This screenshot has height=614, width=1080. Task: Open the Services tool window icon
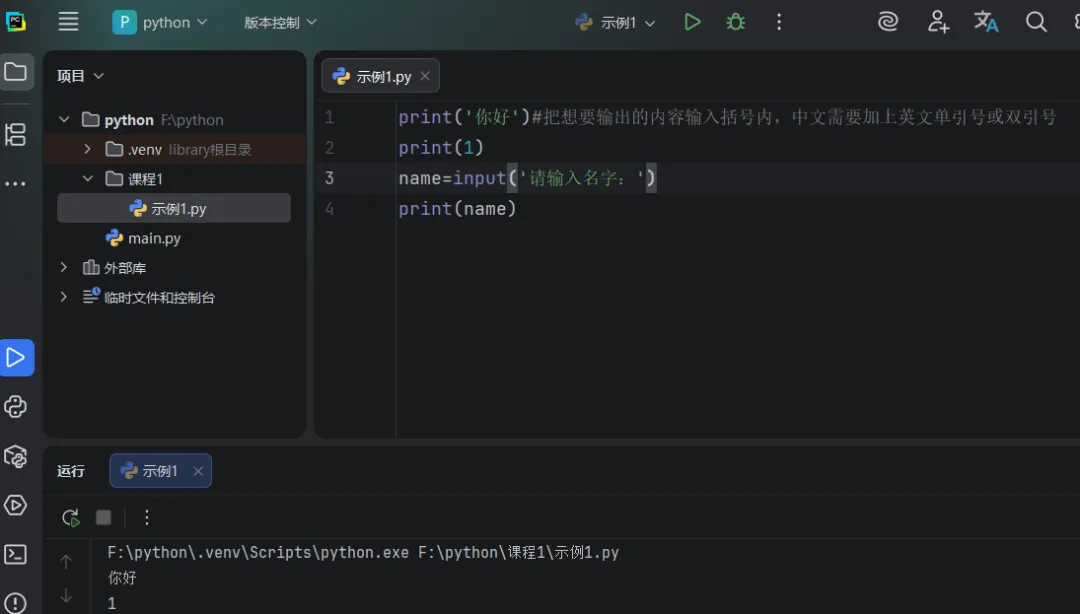click(15, 505)
